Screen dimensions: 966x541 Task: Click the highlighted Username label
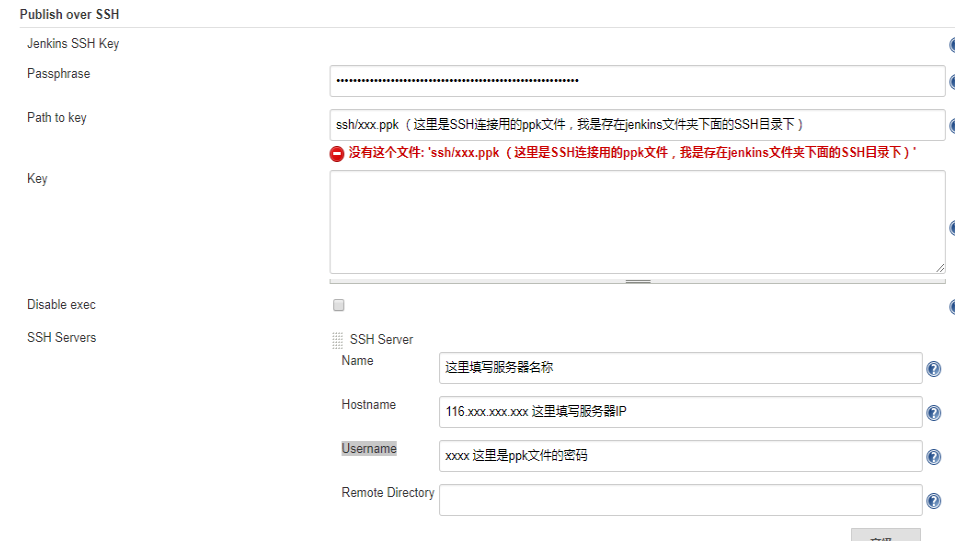click(x=369, y=449)
